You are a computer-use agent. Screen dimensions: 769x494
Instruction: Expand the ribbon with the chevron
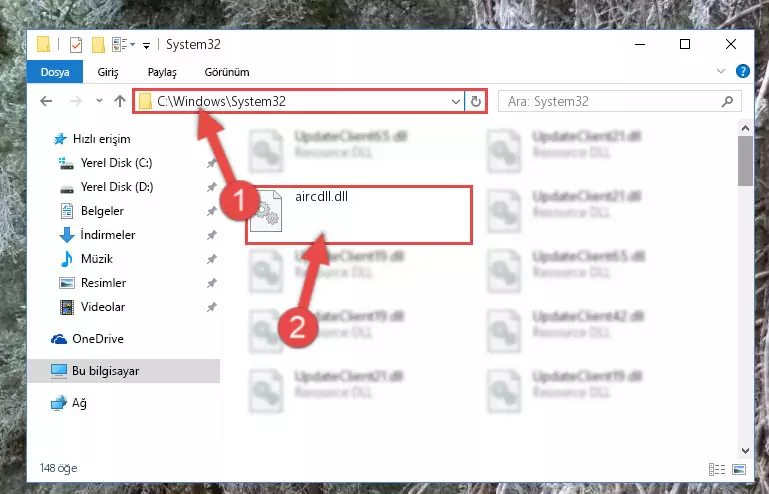(720, 71)
